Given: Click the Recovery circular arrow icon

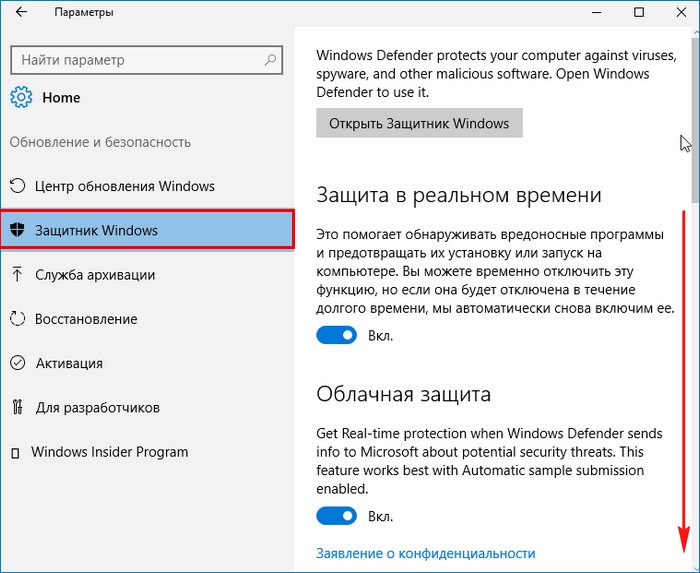Looking at the screenshot, I should click(x=17, y=319).
